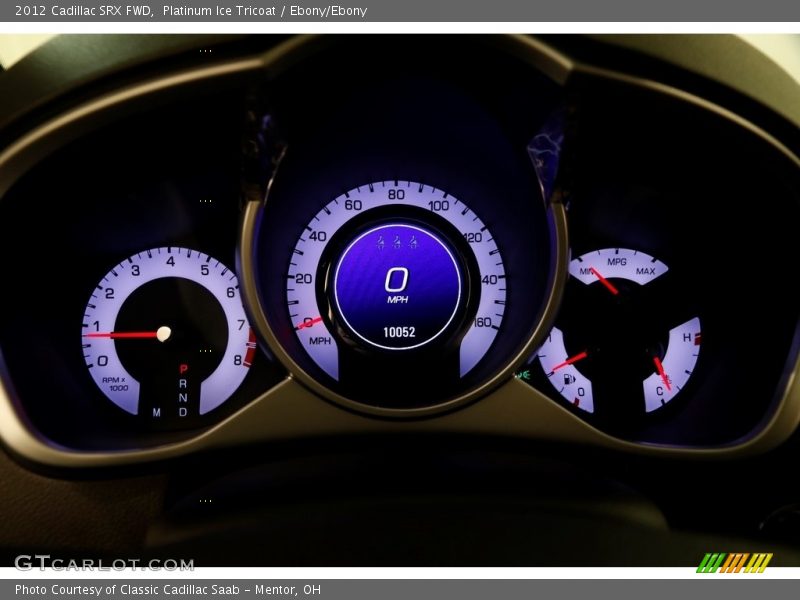Click the 'H' on temperature gauge
The height and width of the screenshot is (600, 800).
tap(687, 337)
